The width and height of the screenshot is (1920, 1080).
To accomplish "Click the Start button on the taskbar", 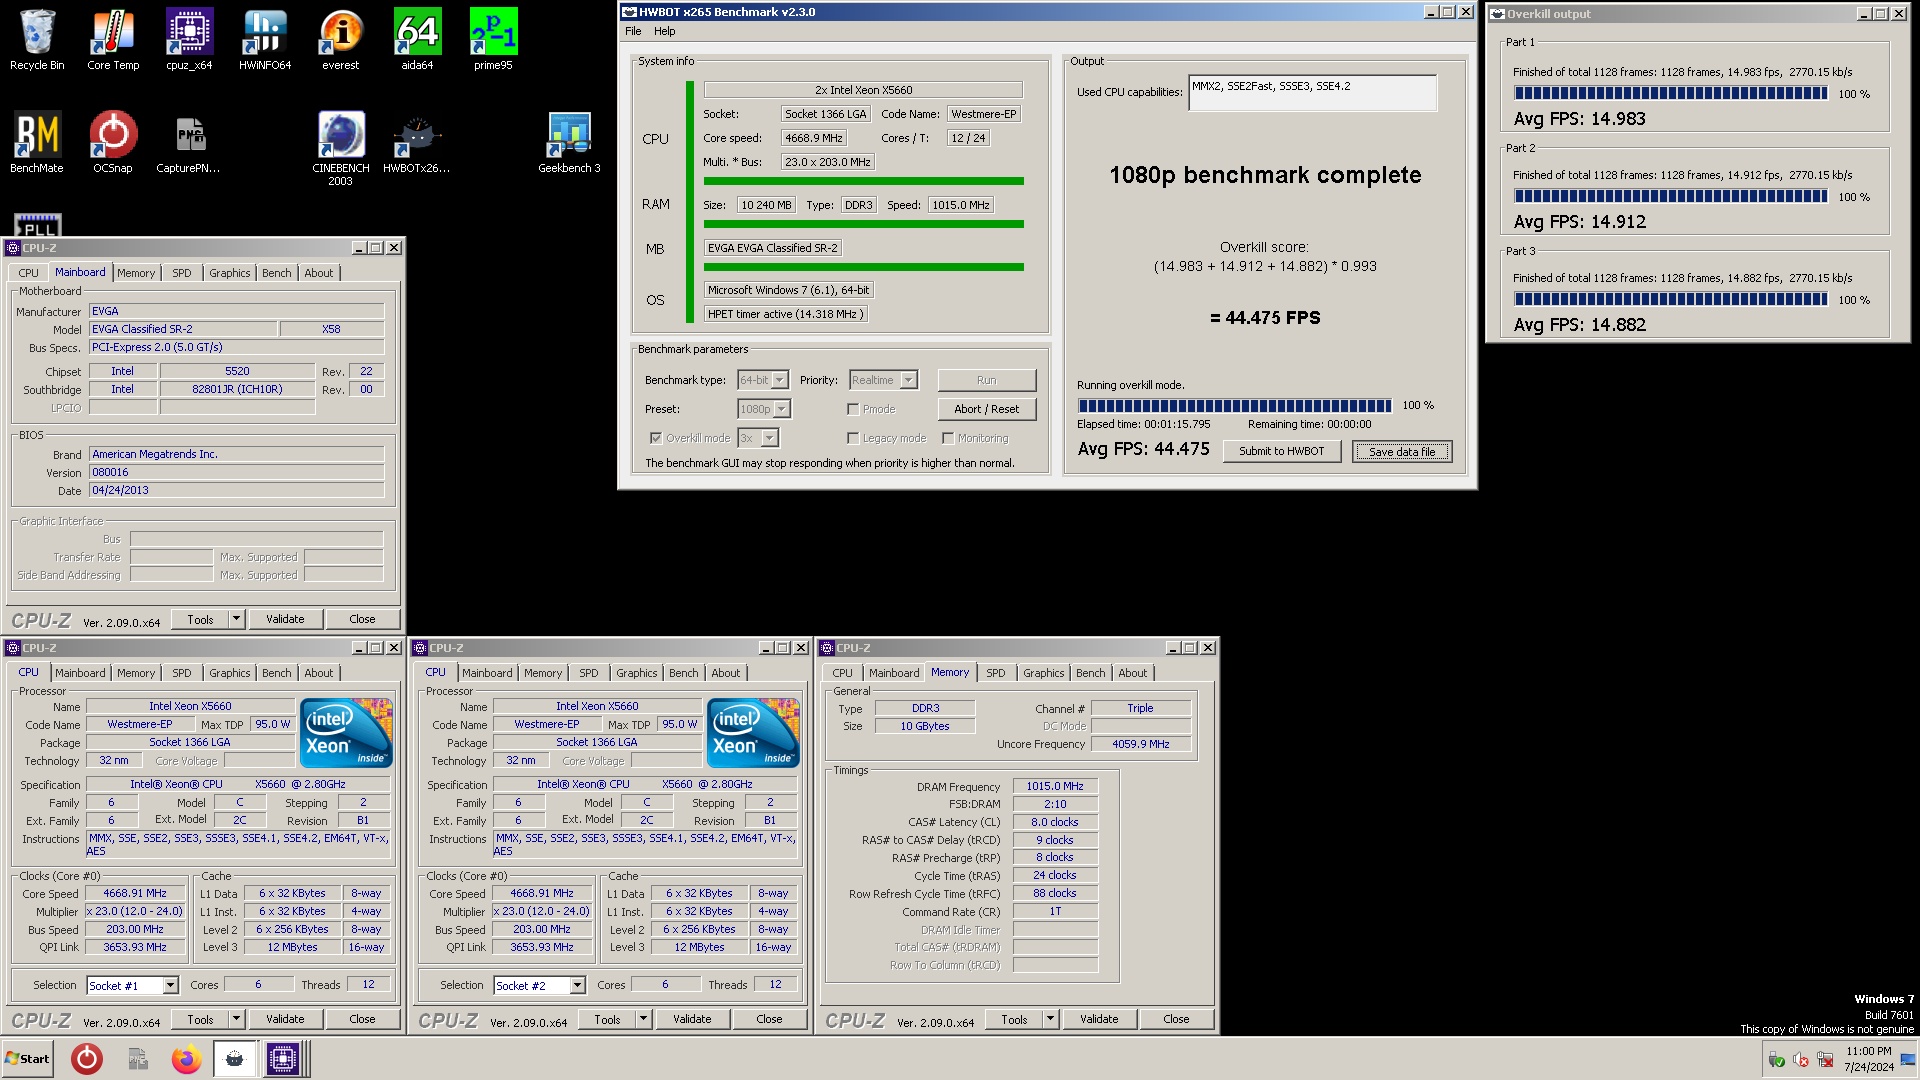I will (28, 1059).
